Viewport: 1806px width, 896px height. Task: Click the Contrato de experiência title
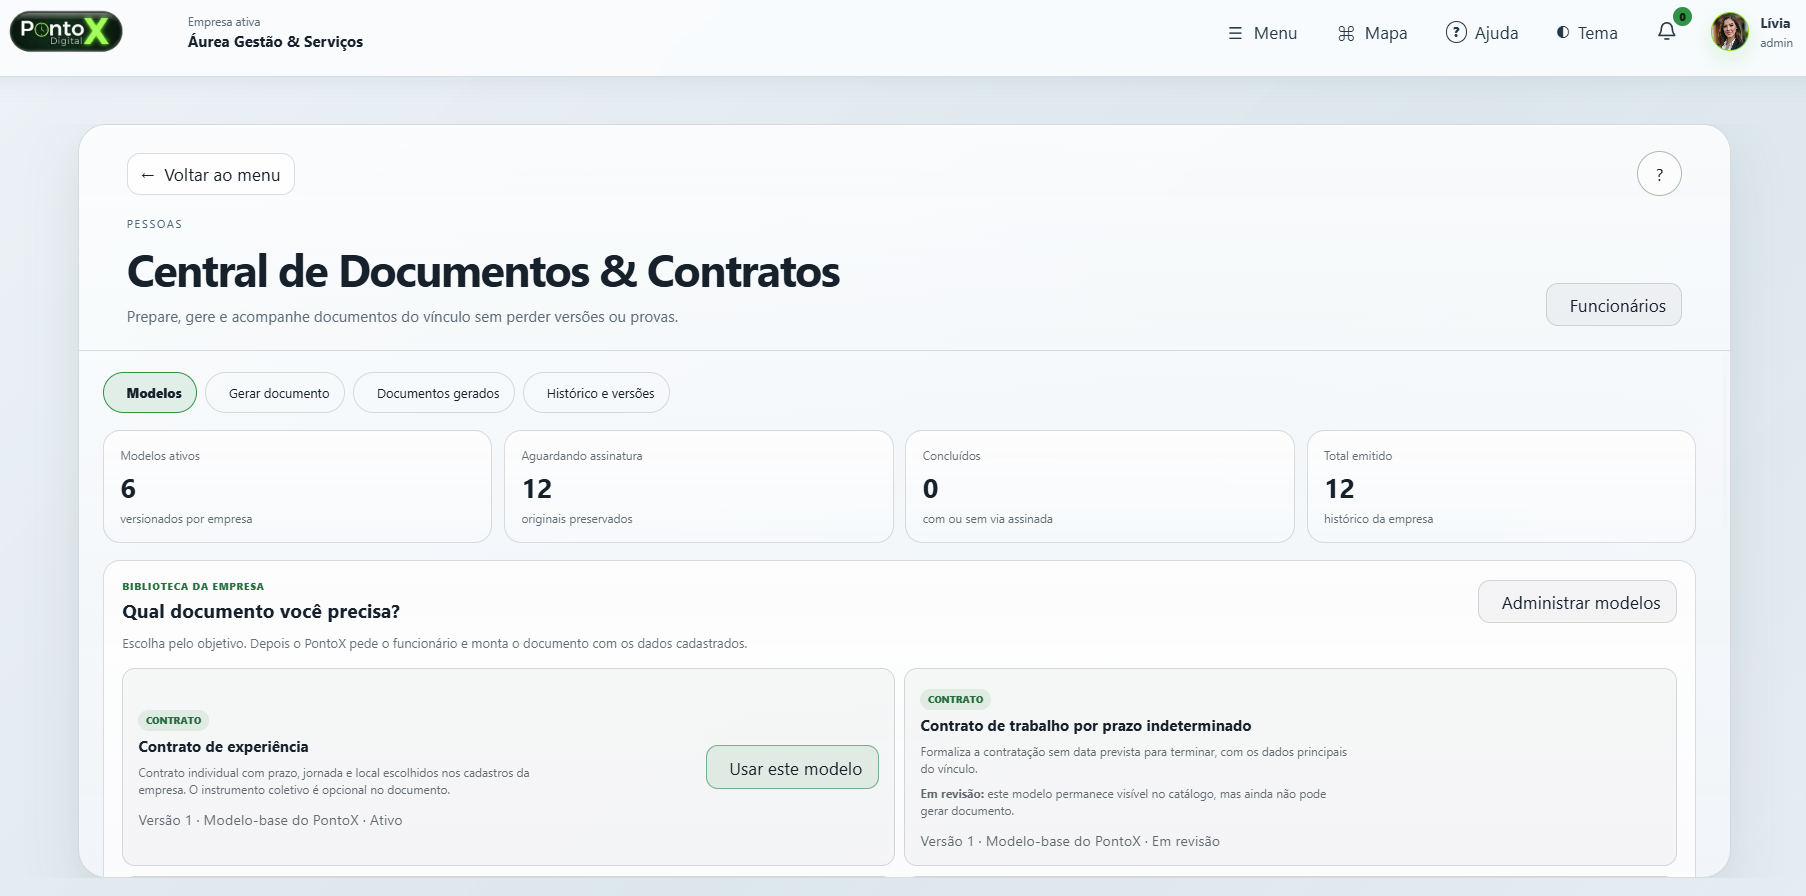pos(223,747)
